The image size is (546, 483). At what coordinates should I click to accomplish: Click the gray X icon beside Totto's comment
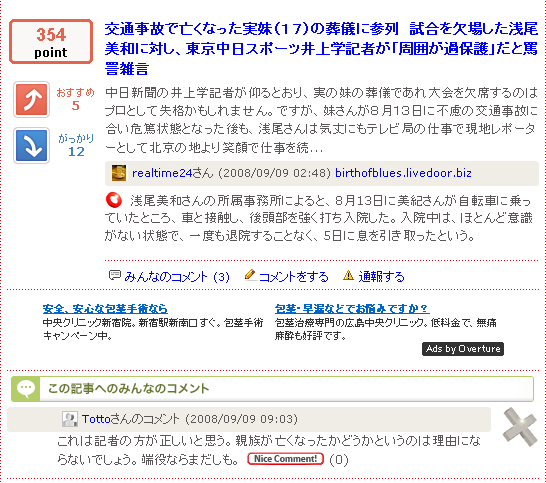point(520,427)
